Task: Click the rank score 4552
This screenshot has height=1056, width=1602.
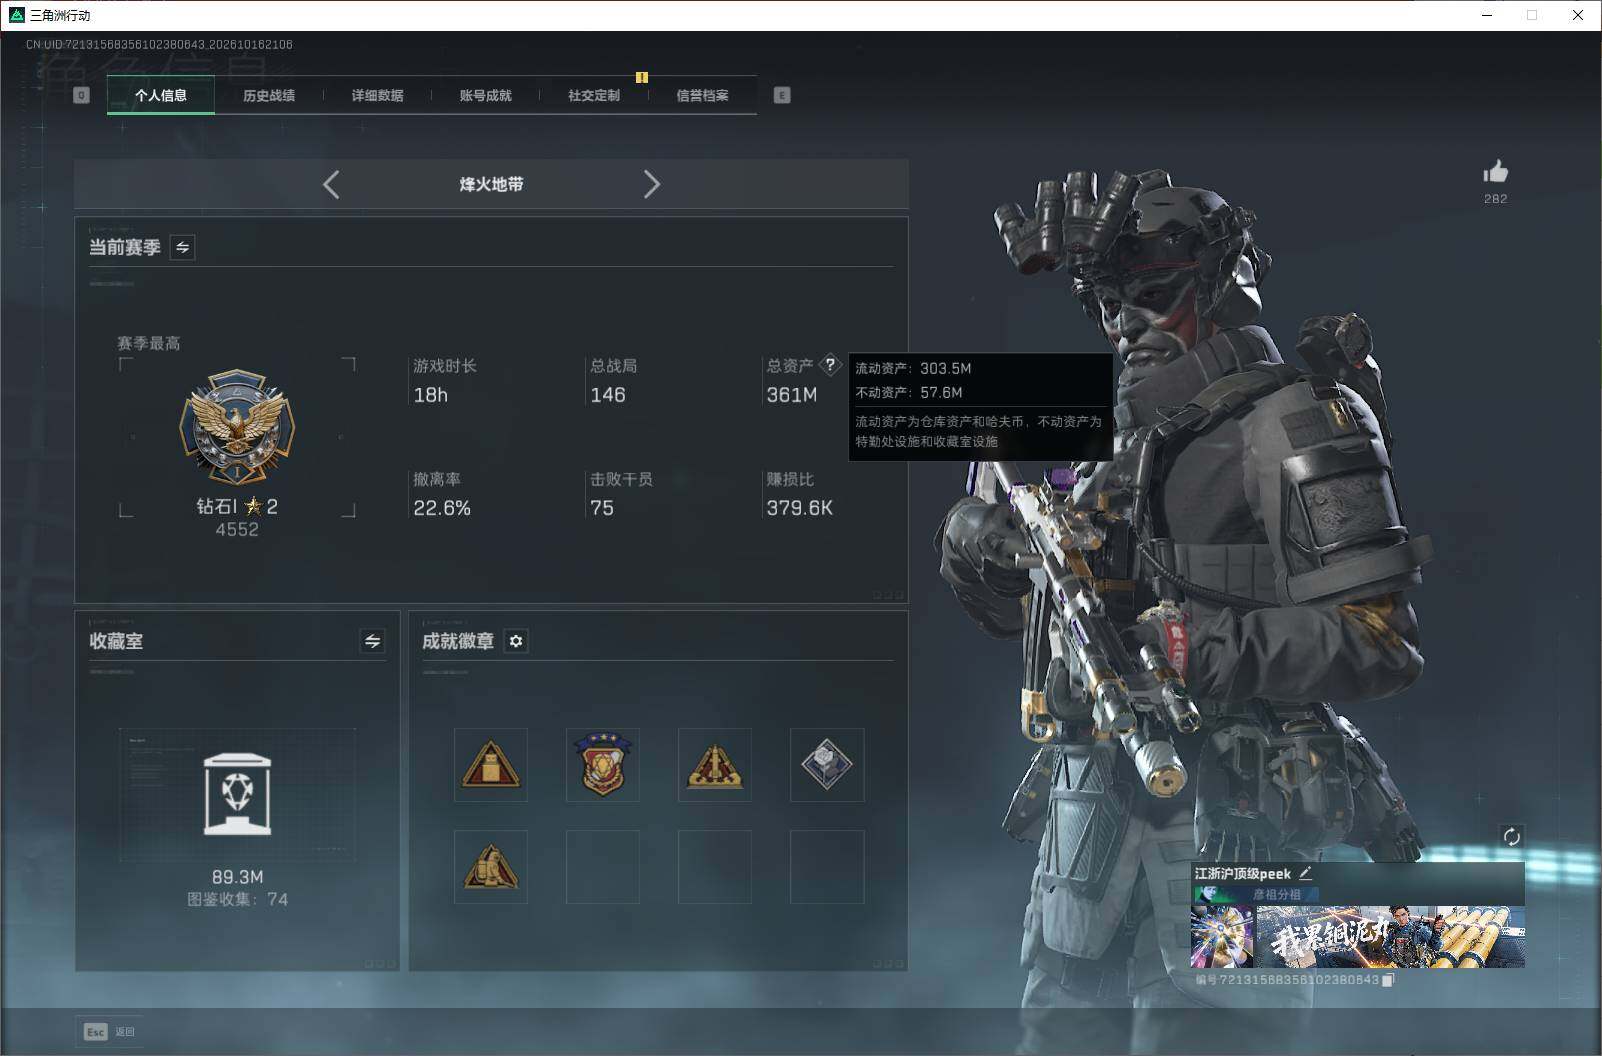Action: point(237,530)
